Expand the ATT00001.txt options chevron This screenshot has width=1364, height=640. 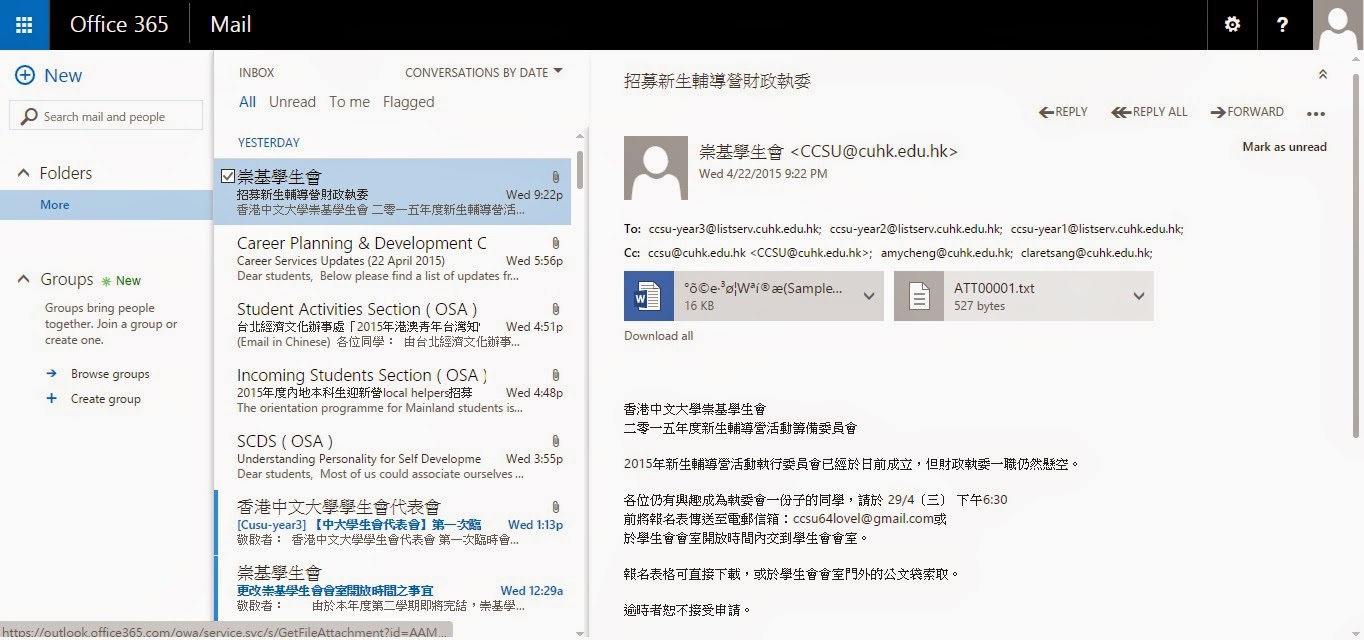(x=1137, y=296)
